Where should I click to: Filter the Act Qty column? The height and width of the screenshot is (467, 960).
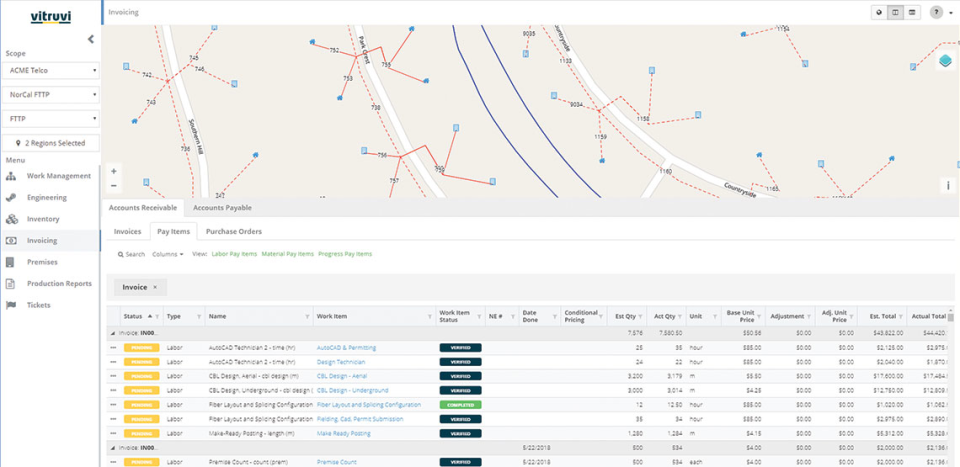(680, 317)
